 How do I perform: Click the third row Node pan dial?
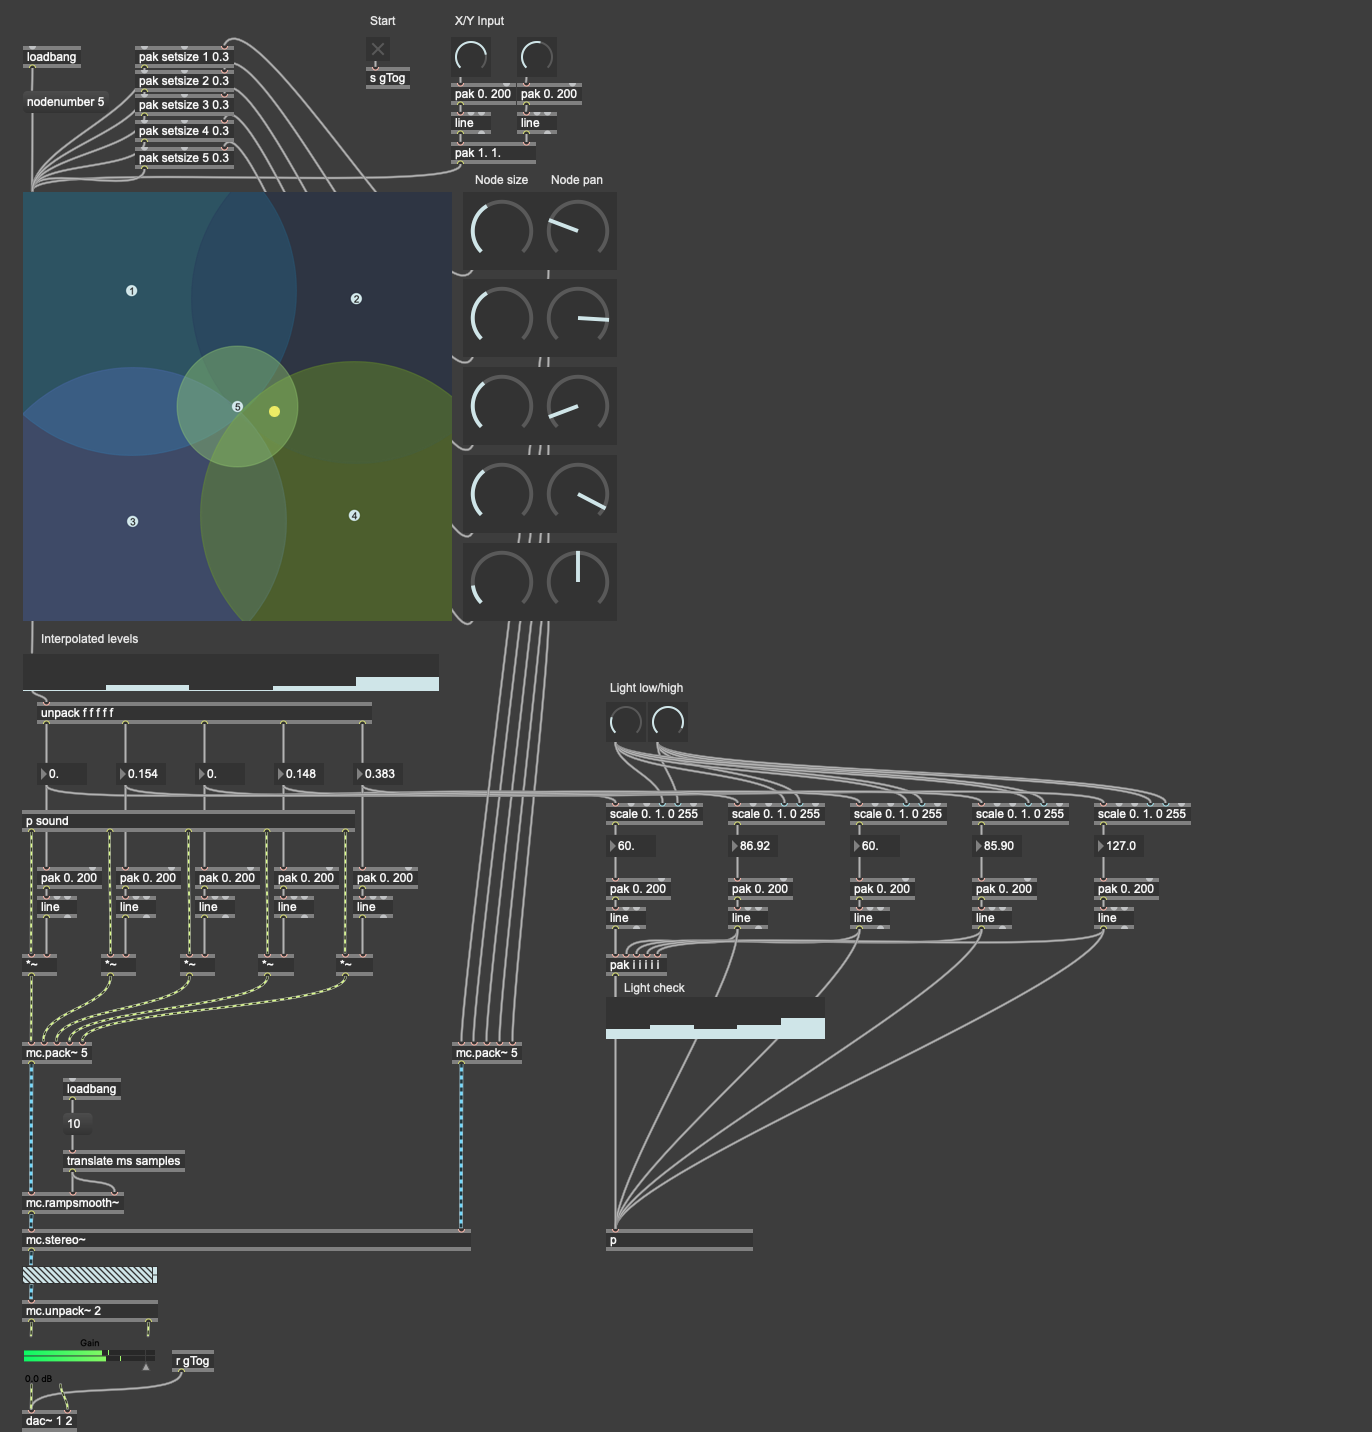pyautogui.click(x=578, y=406)
